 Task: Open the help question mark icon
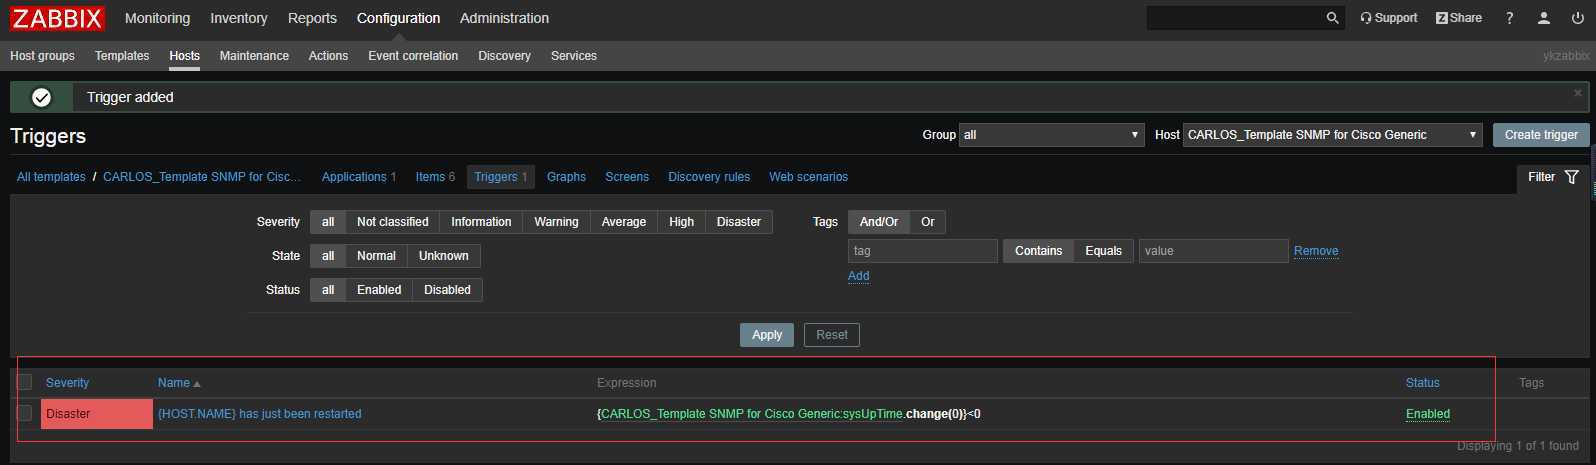pos(1510,18)
